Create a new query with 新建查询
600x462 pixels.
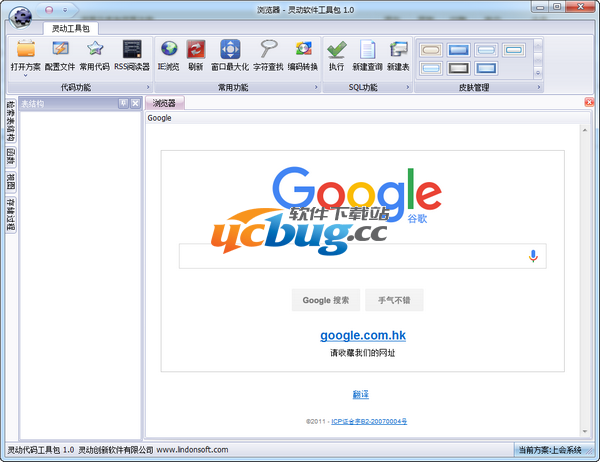coord(367,49)
